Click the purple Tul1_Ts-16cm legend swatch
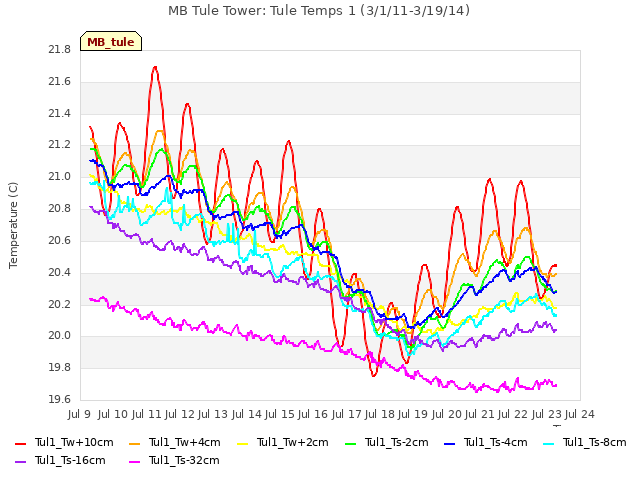The height and width of the screenshot is (480, 640). 20,461
